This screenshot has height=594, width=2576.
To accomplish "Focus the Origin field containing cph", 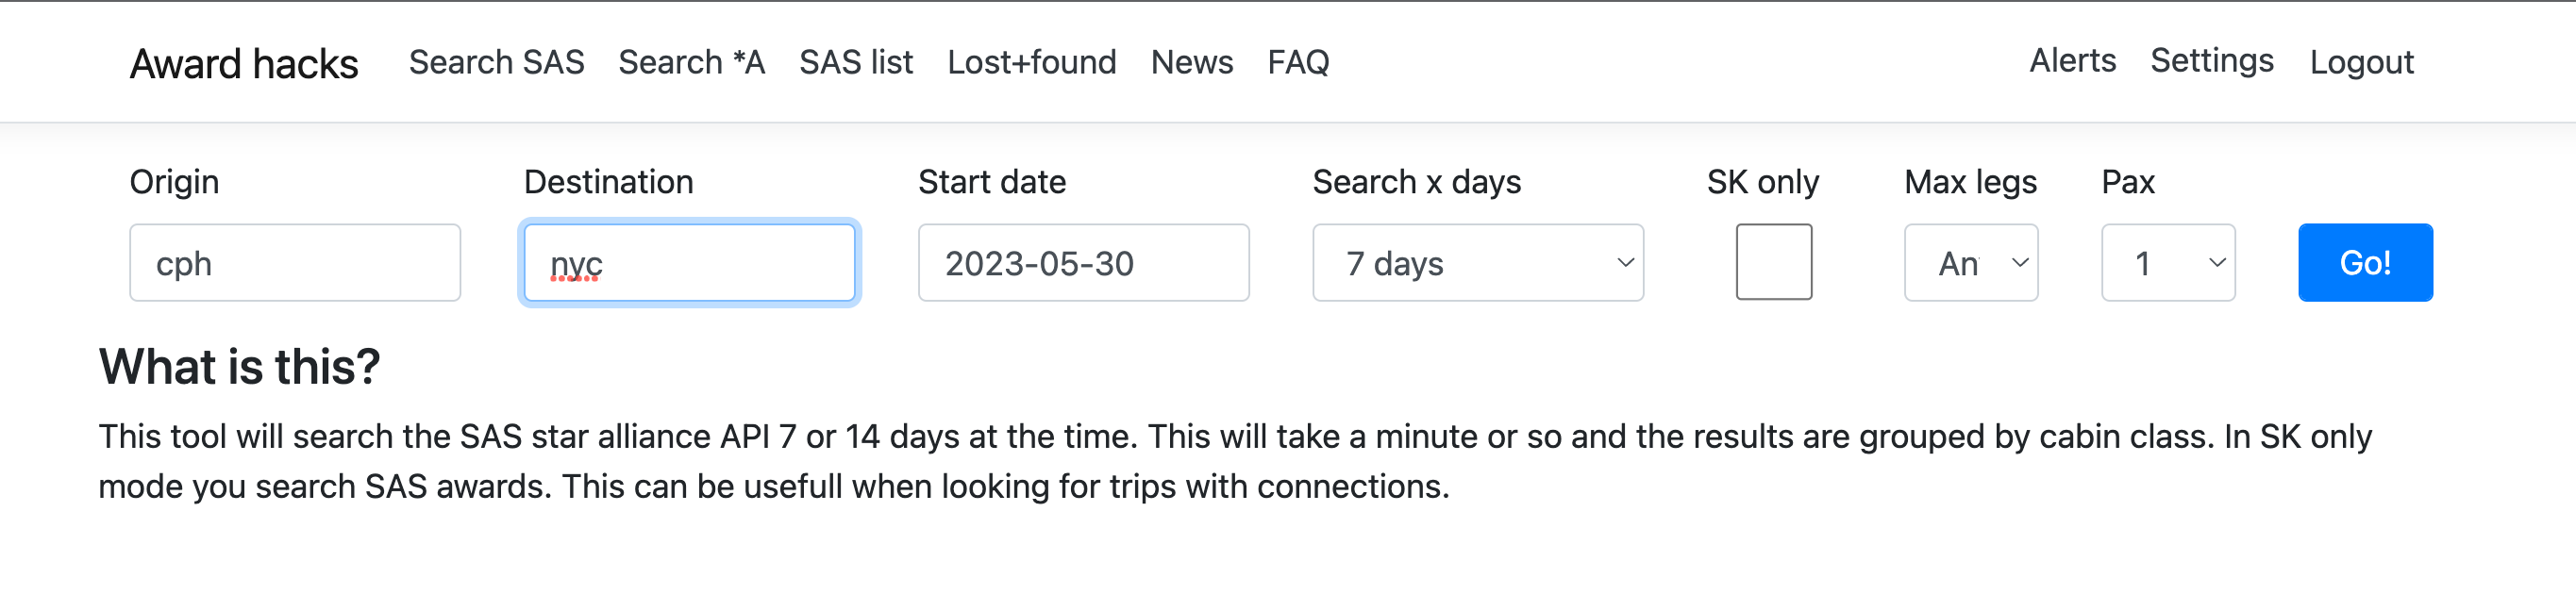I will coord(295,263).
